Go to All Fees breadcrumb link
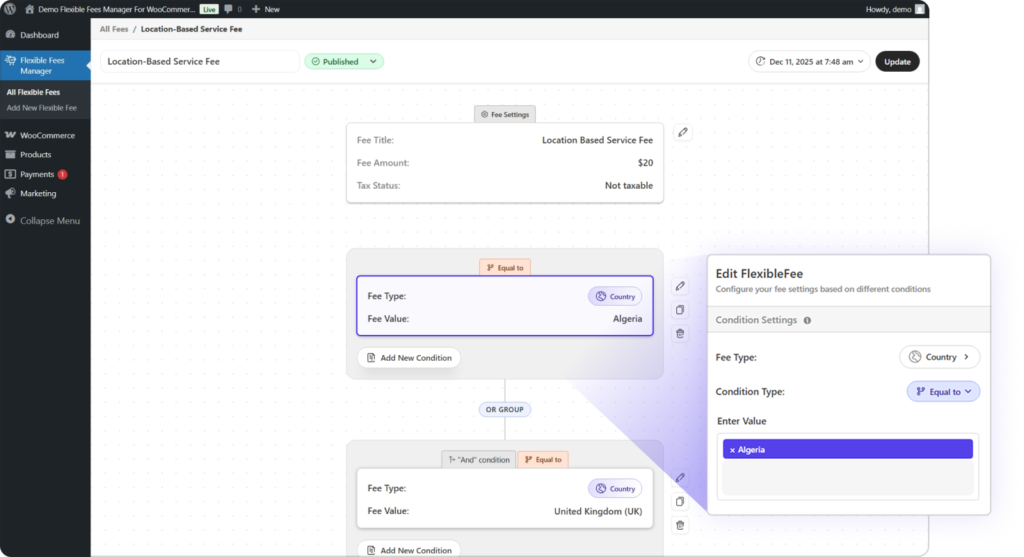1024x557 pixels. pos(113,29)
